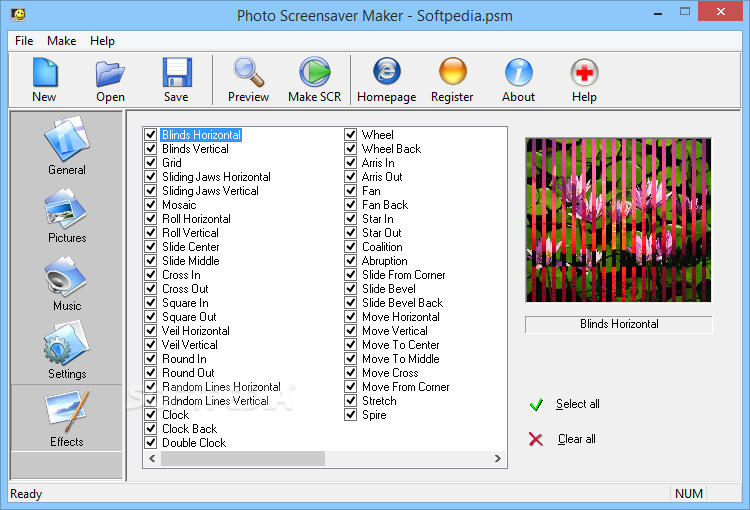Select the Abruption effect name
This screenshot has height=510, width=750.
click(385, 260)
